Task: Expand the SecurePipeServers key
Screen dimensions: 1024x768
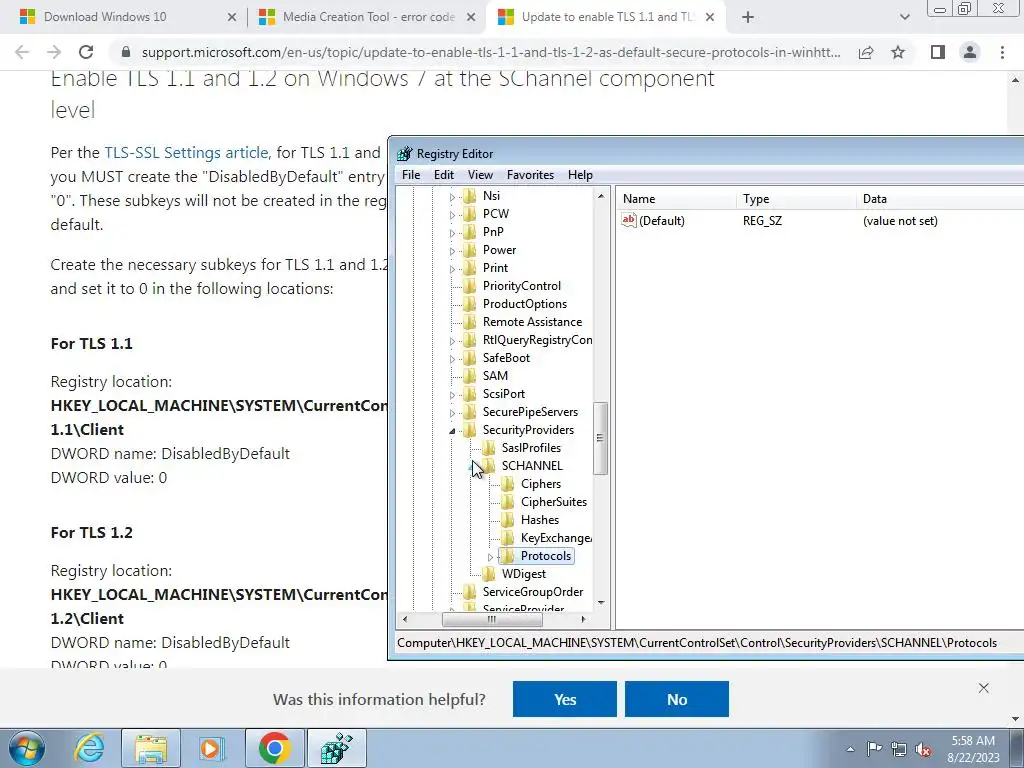Action: click(x=452, y=413)
